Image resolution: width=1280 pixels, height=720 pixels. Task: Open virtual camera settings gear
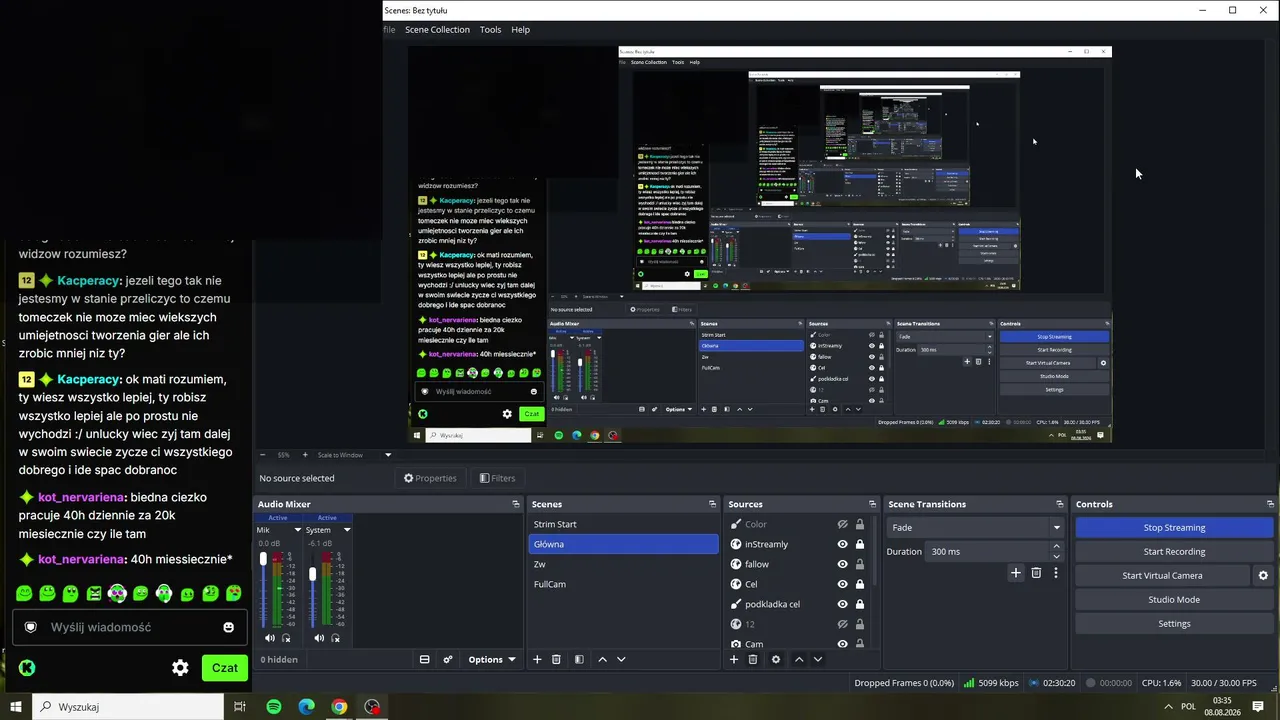[x=1263, y=576]
